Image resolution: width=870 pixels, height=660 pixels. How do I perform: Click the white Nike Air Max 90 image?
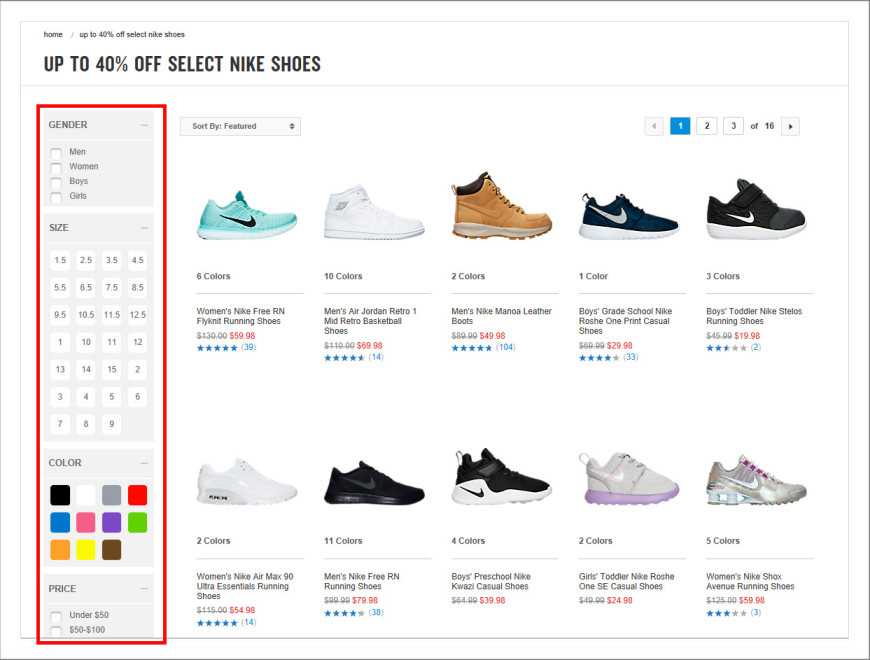247,481
